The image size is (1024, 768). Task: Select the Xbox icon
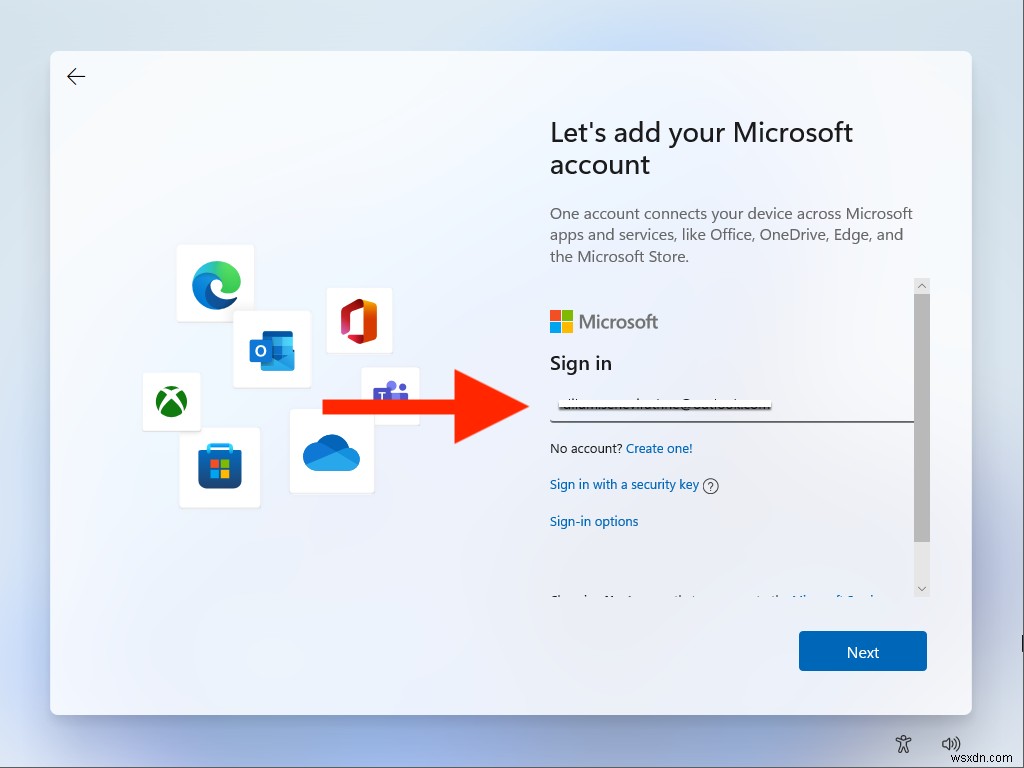click(x=171, y=402)
